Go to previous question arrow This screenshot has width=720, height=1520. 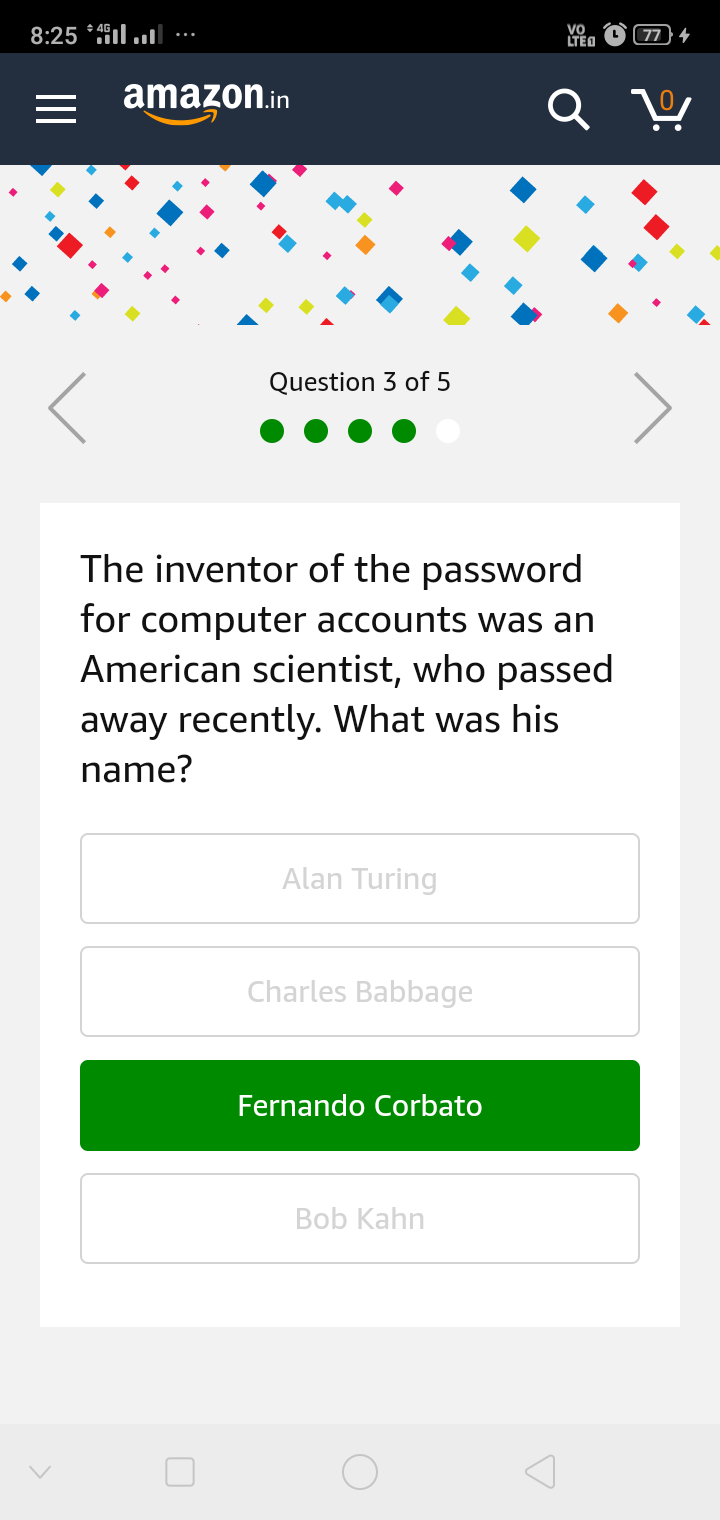point(67,408)
